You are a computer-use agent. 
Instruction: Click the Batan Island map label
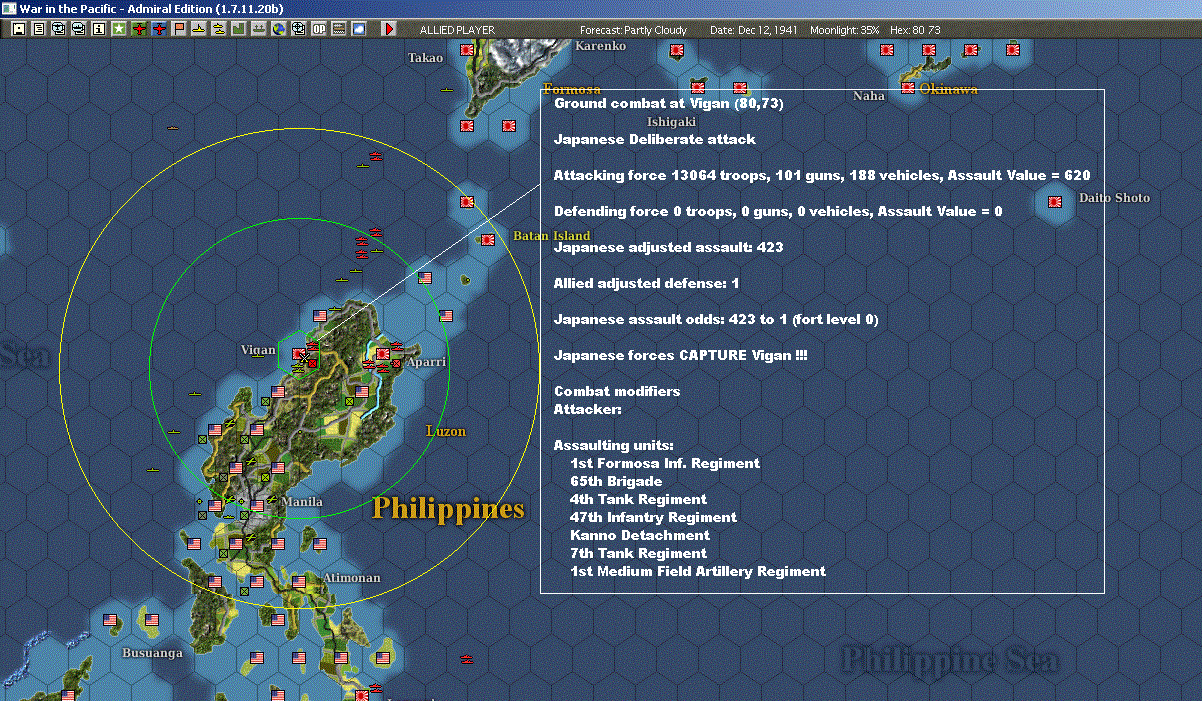click(x=552, y=236)
